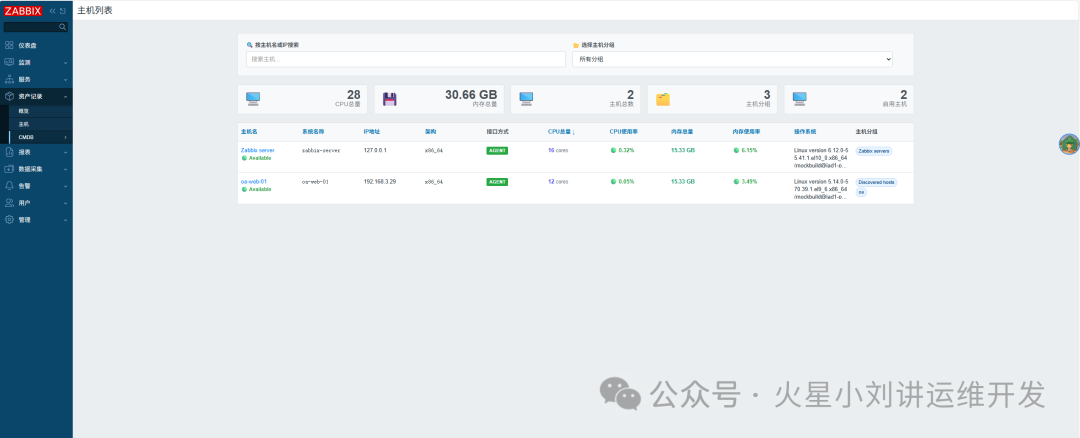Sort by CPU总量 column header
This screenshot has height=438, width=1080.
[x=561, y=132]
